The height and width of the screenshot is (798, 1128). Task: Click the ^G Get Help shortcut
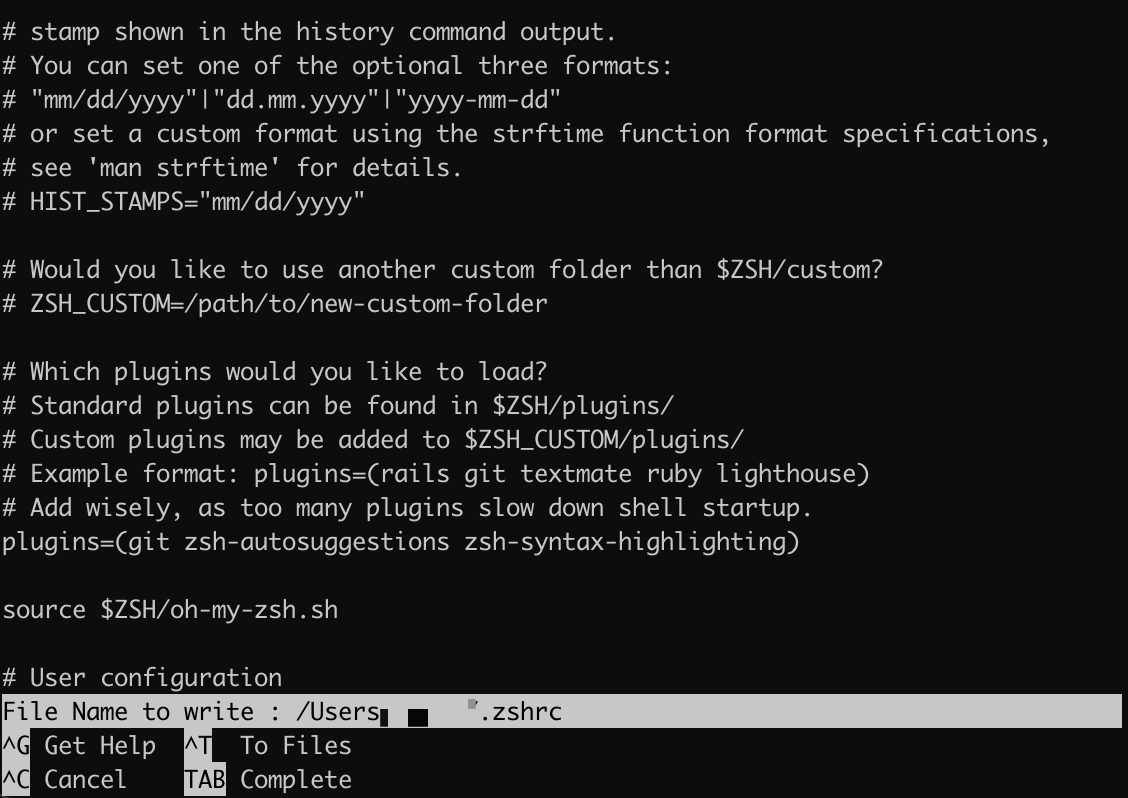click(79, 745)
